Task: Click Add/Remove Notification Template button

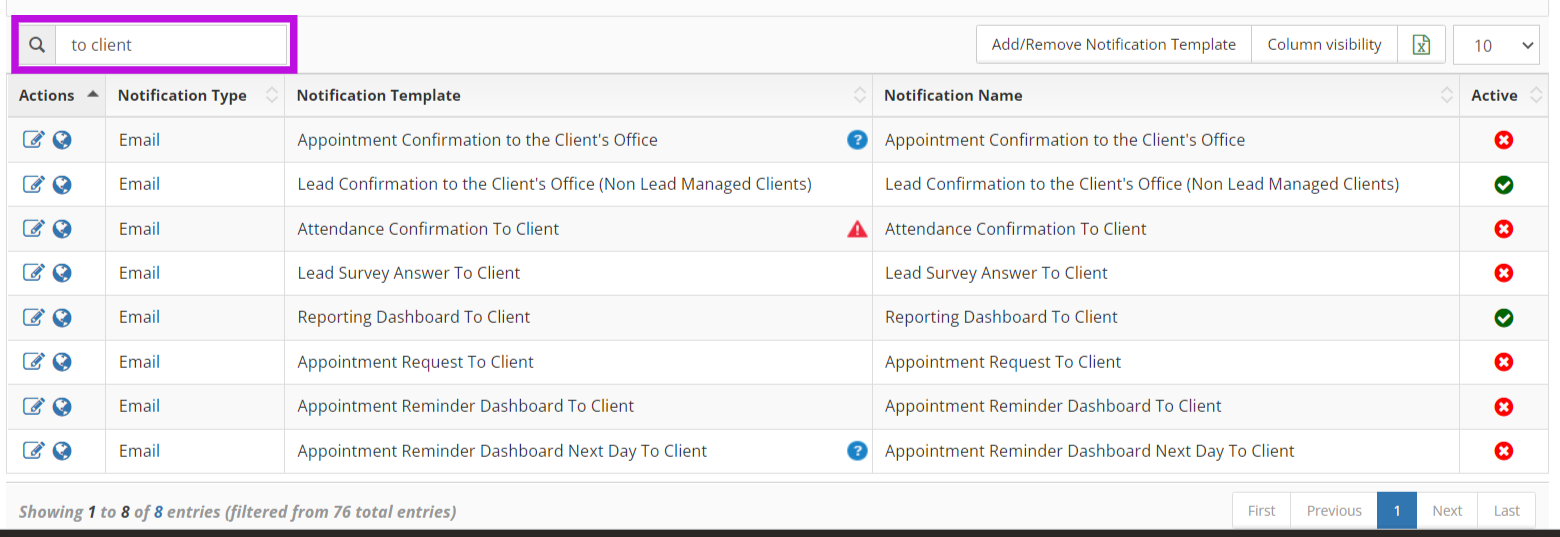Action: [x=1113, y=45]
